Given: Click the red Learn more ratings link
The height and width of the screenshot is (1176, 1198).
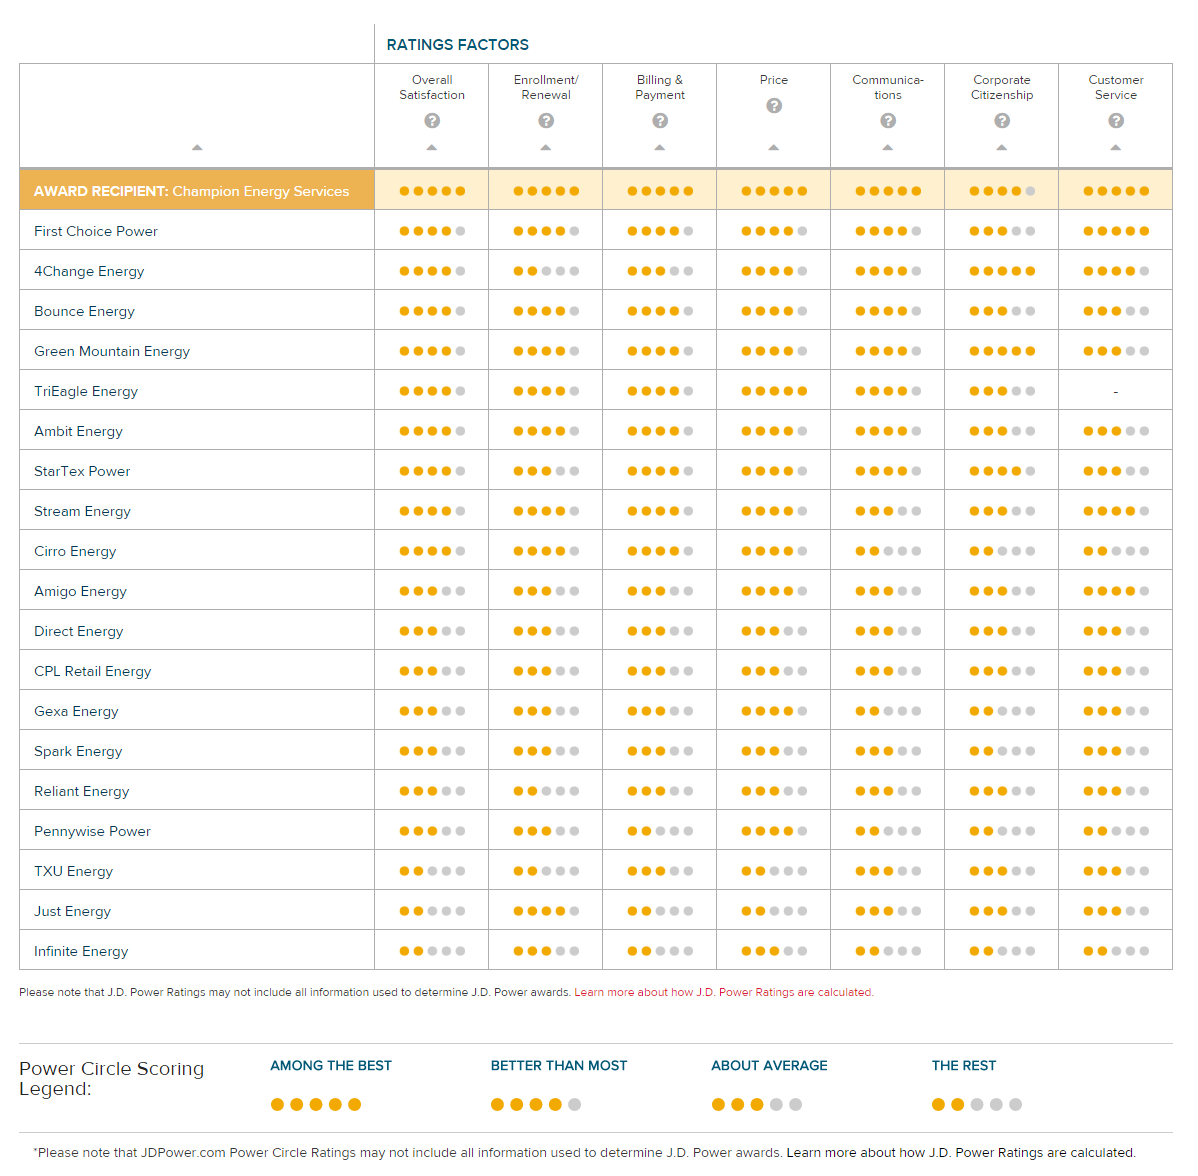Looking at the screenshot, I should coord(724,992).
